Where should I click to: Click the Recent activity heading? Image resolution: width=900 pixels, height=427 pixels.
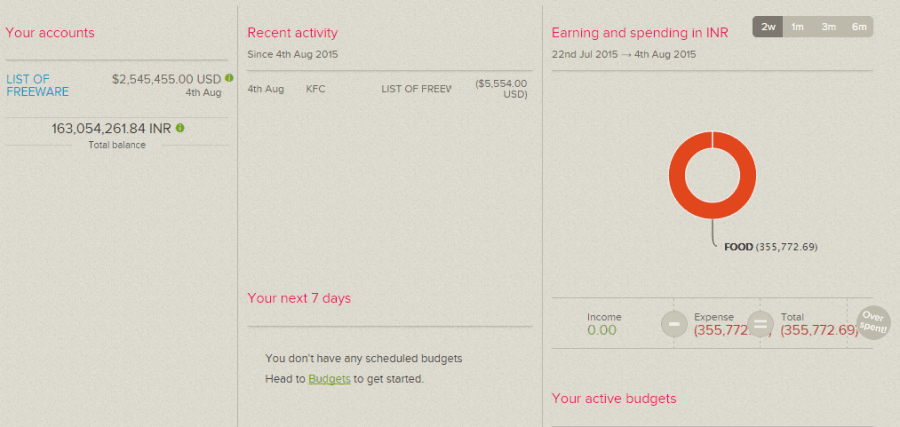pos(293,33)
